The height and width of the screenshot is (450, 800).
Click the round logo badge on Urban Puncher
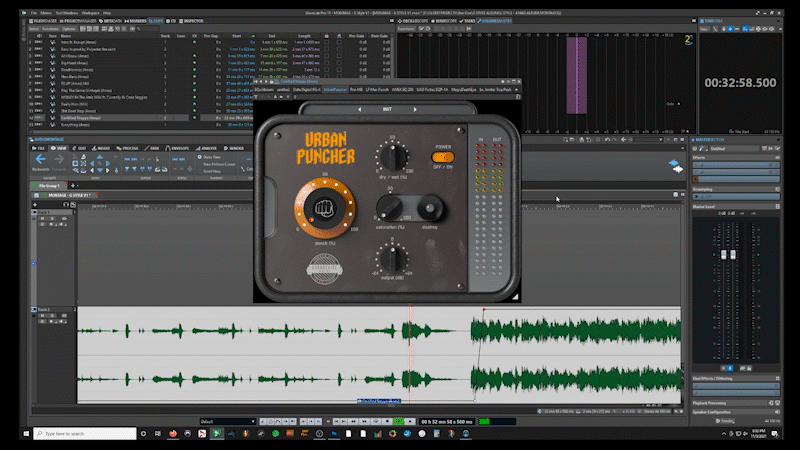[324, 269]
